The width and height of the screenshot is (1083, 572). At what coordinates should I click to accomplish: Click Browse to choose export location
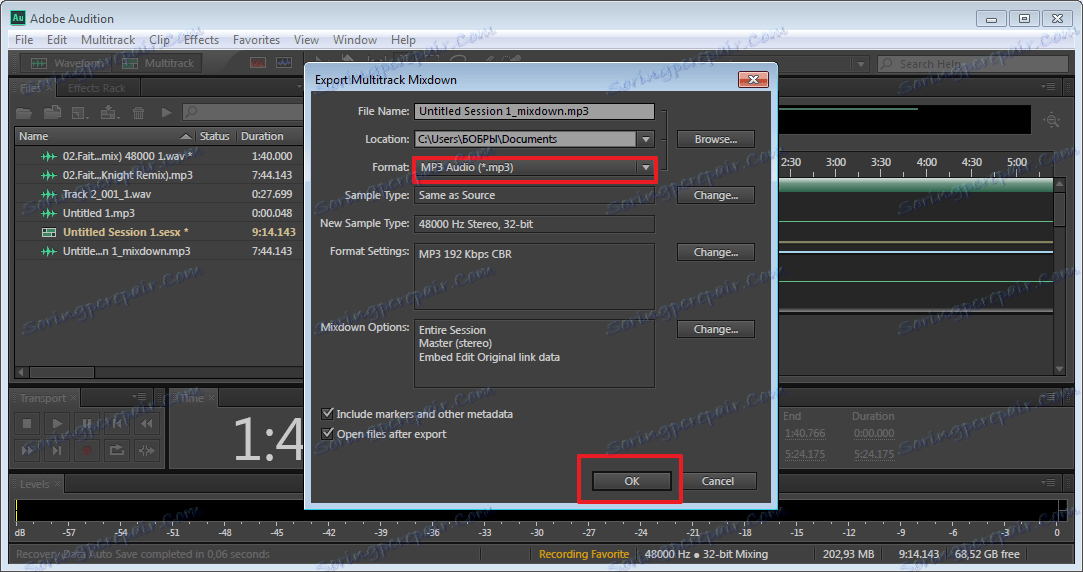(x=716, y=139)
